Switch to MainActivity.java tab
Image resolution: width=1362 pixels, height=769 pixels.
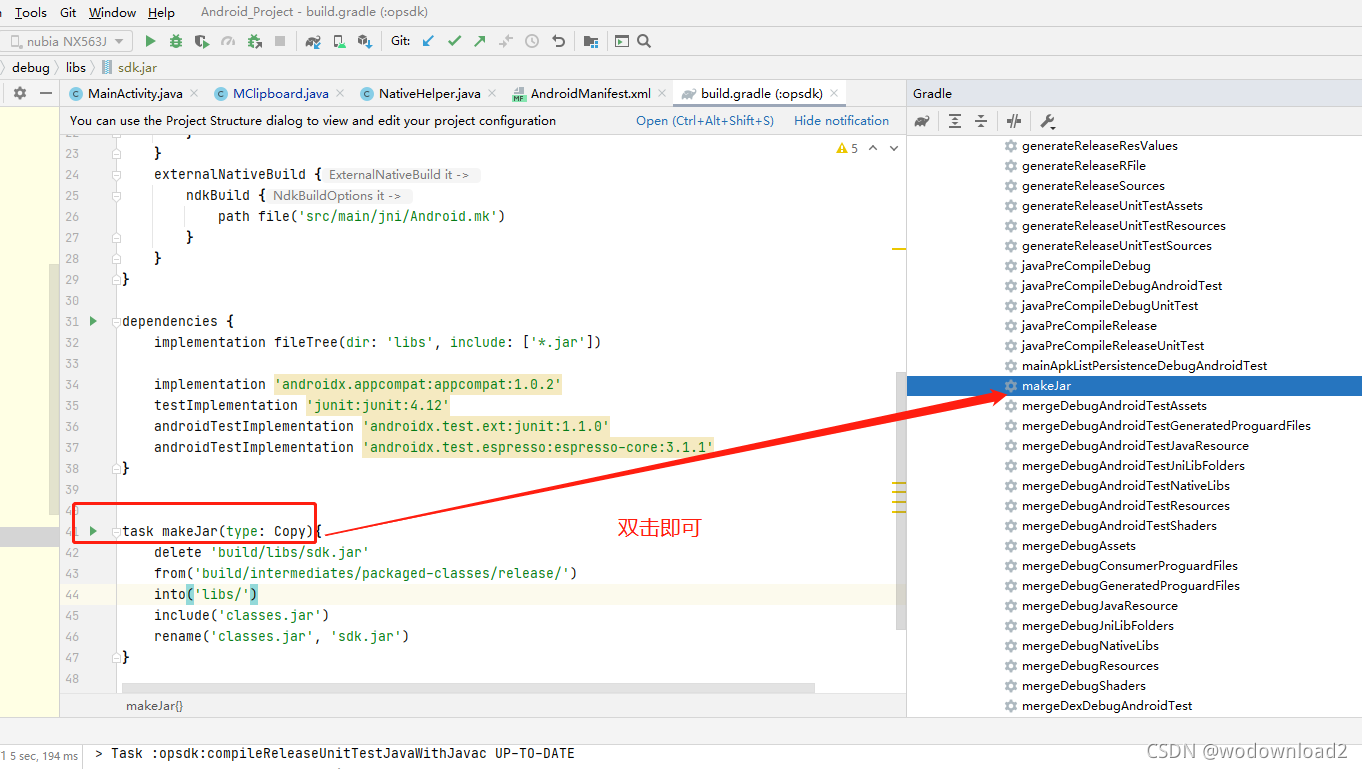coord(135,93)
